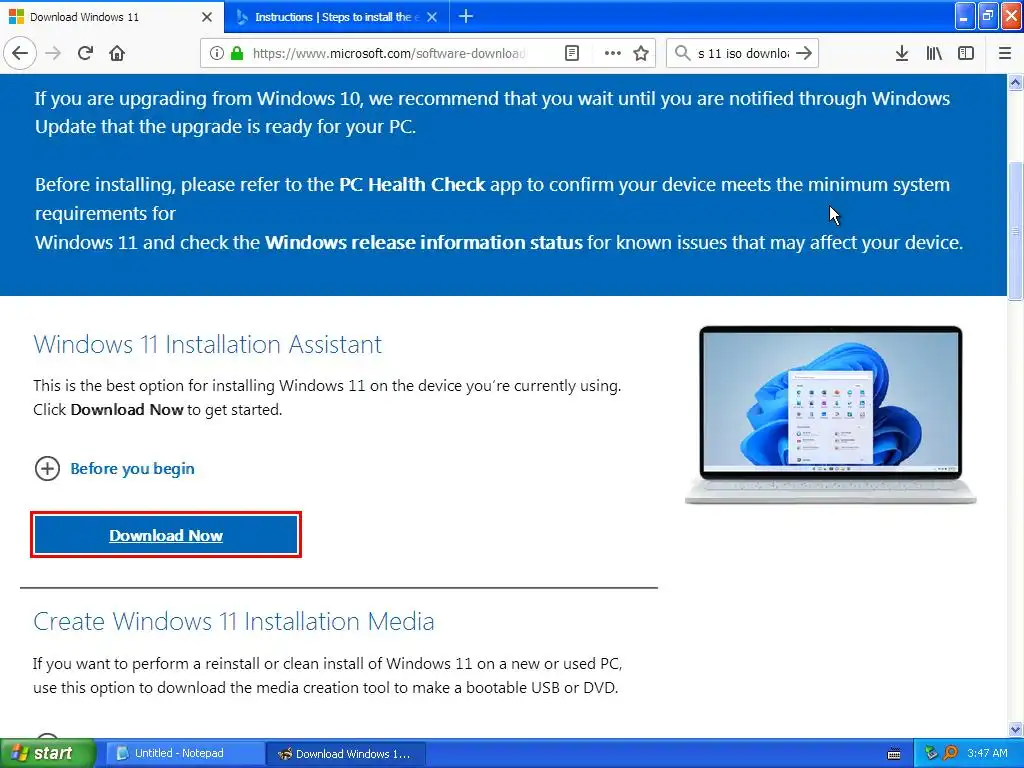
Task: Show site information icon in address bar
Action: coord(217,53)
